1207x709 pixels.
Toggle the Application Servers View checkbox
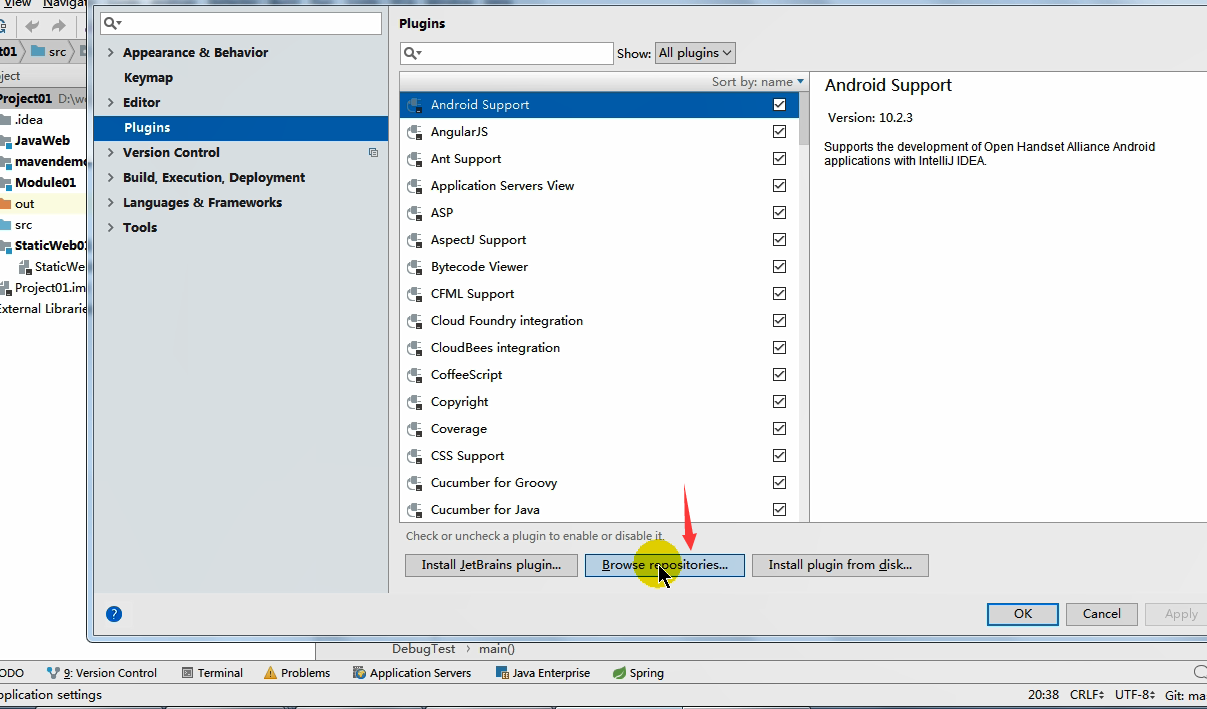tap(779, 185)
